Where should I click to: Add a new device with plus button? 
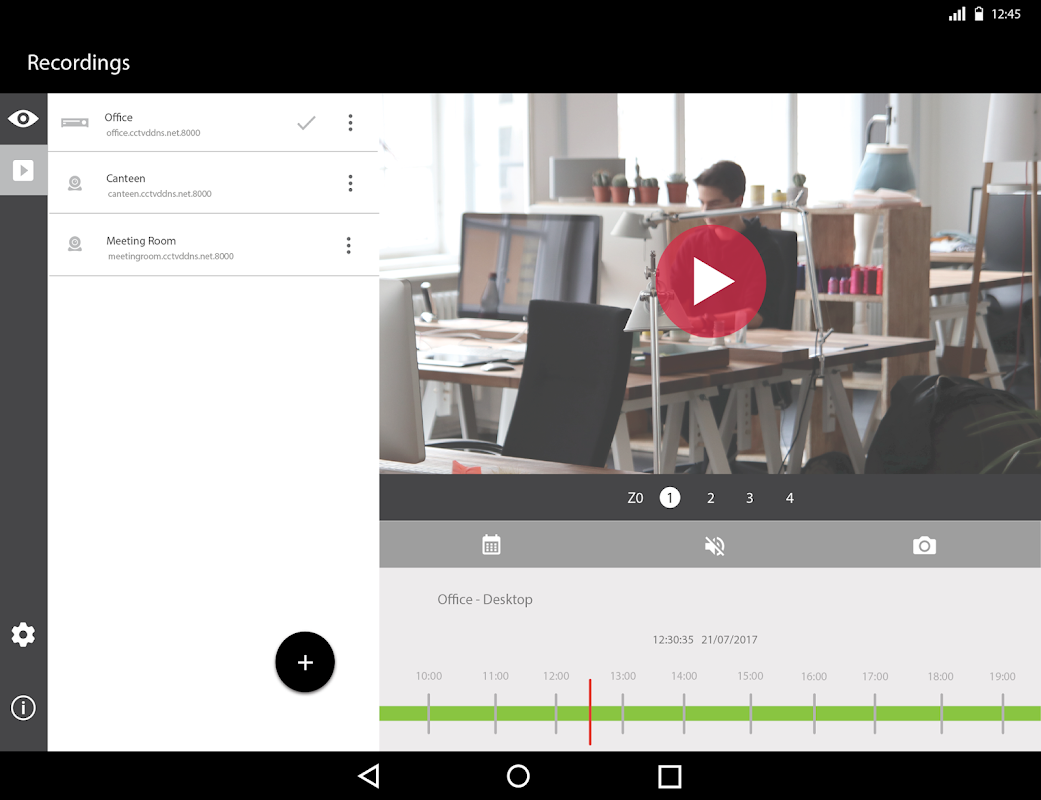(x=305, y=662)
